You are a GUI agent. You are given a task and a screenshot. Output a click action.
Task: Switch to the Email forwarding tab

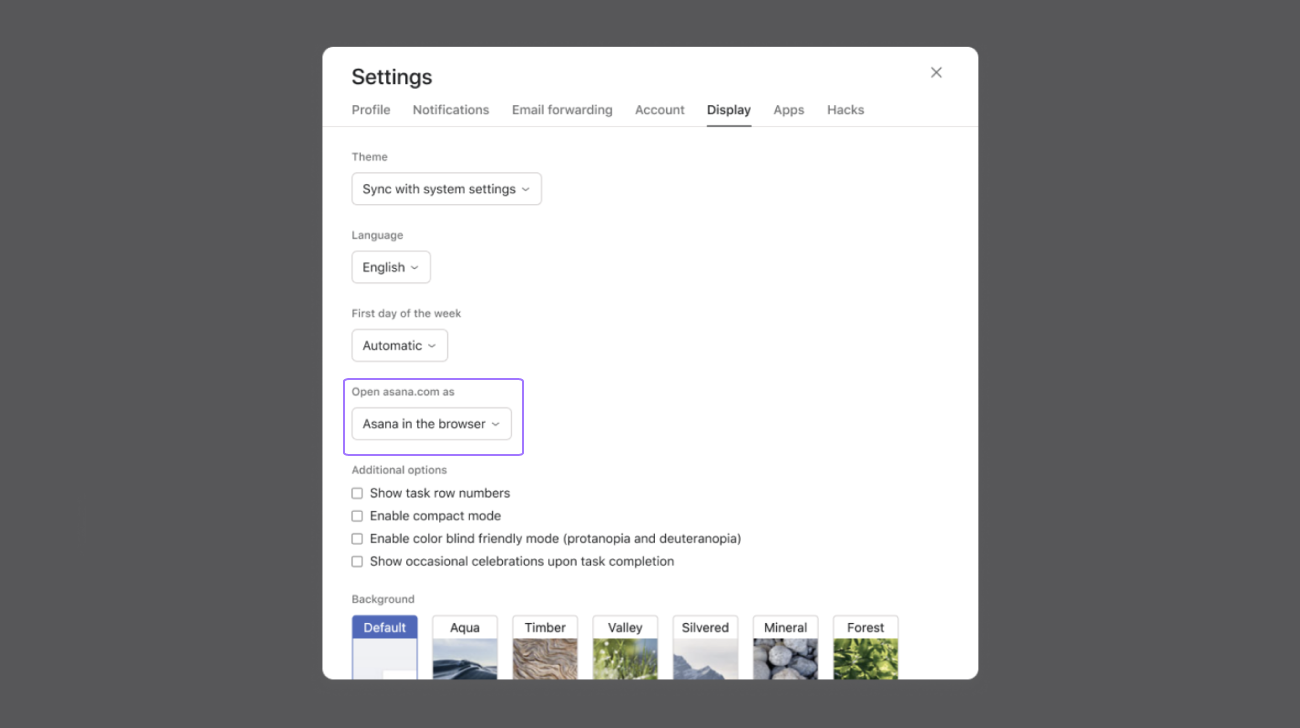(562, 110)
